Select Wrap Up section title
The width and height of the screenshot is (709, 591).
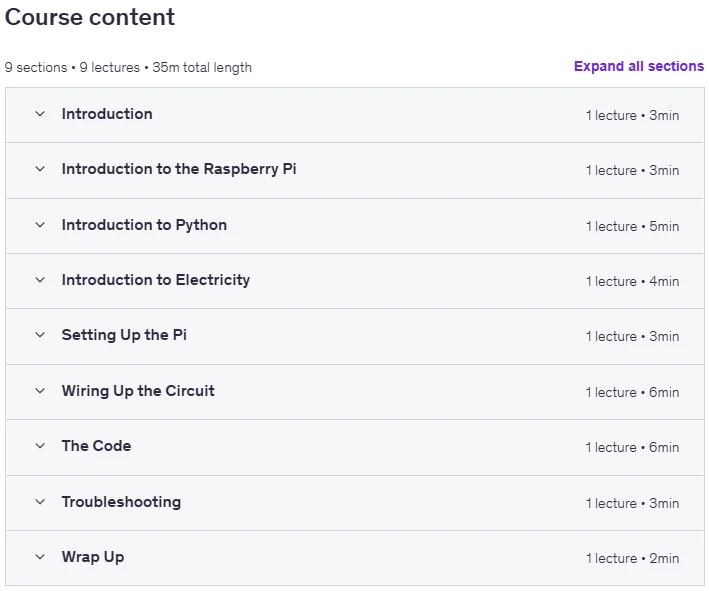tap(93, 558)
